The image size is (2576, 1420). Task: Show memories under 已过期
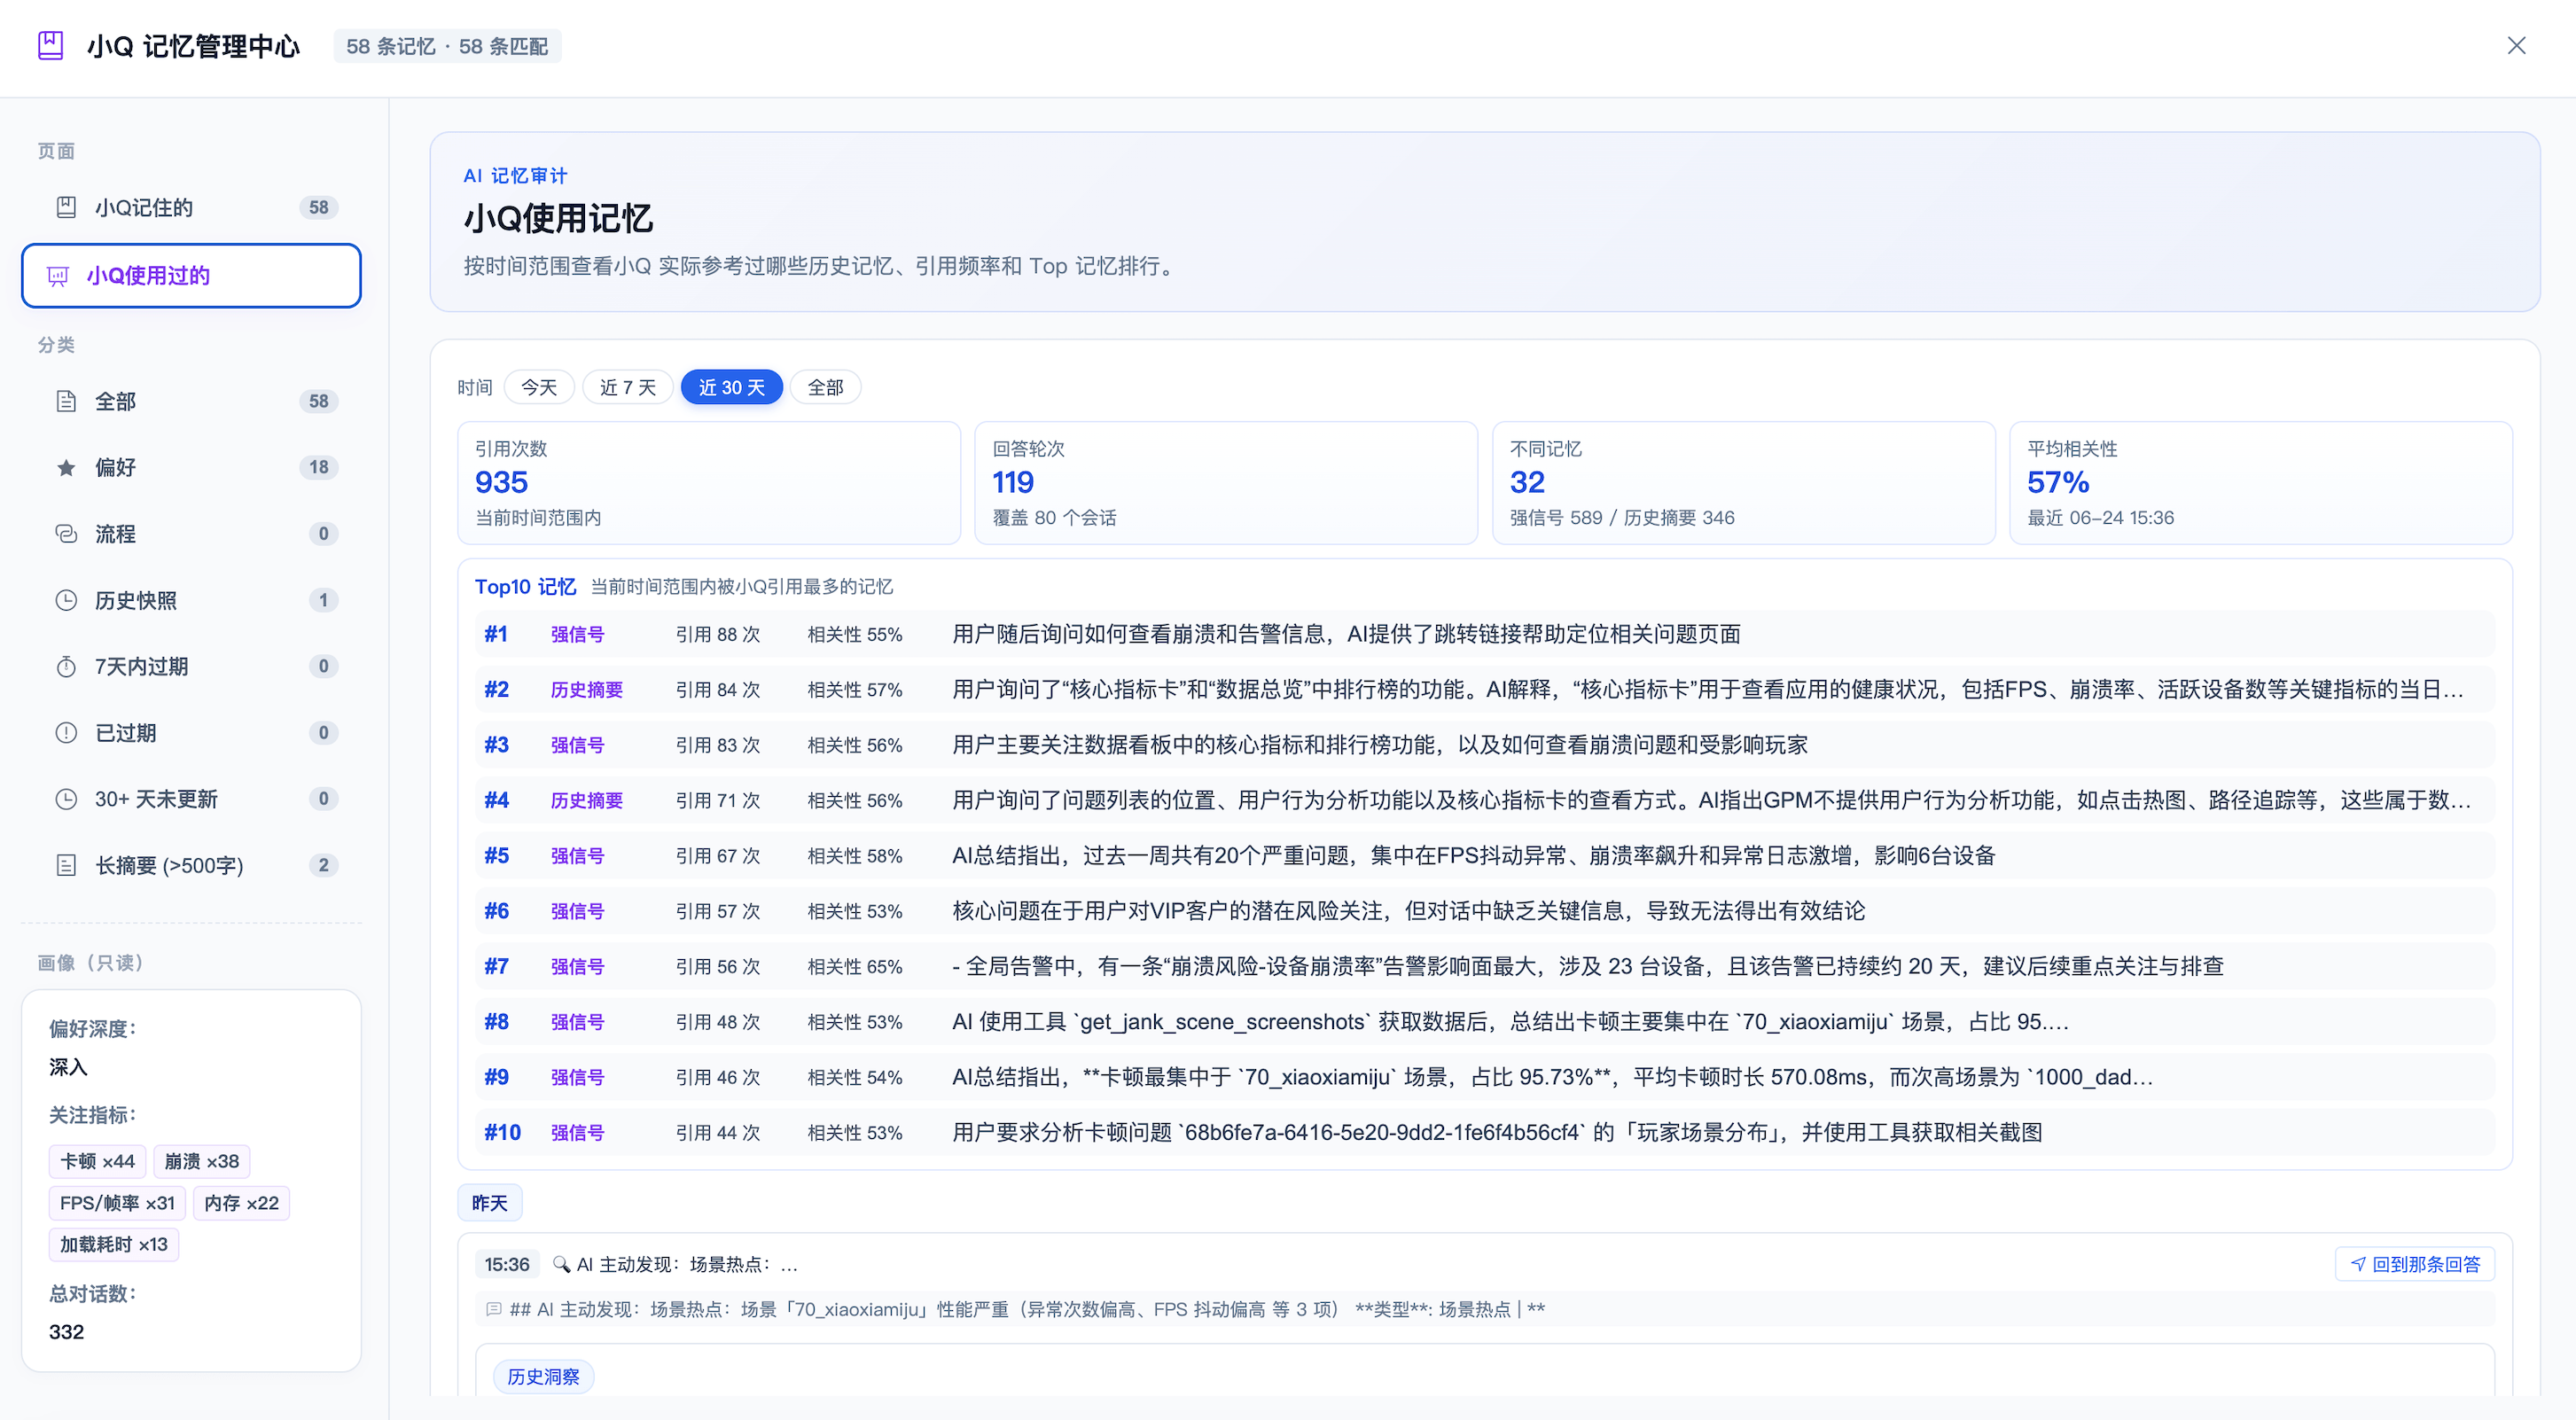(191, 733)
